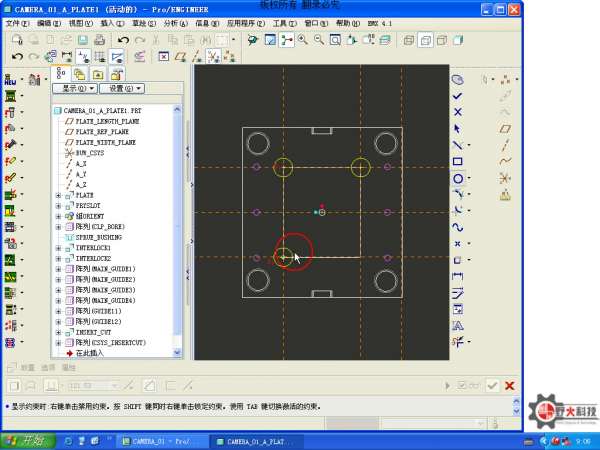The width and height of the screenshot is (600, 450).
Task: Select the Text sketch tool
Action: click(x=457, y=325)
